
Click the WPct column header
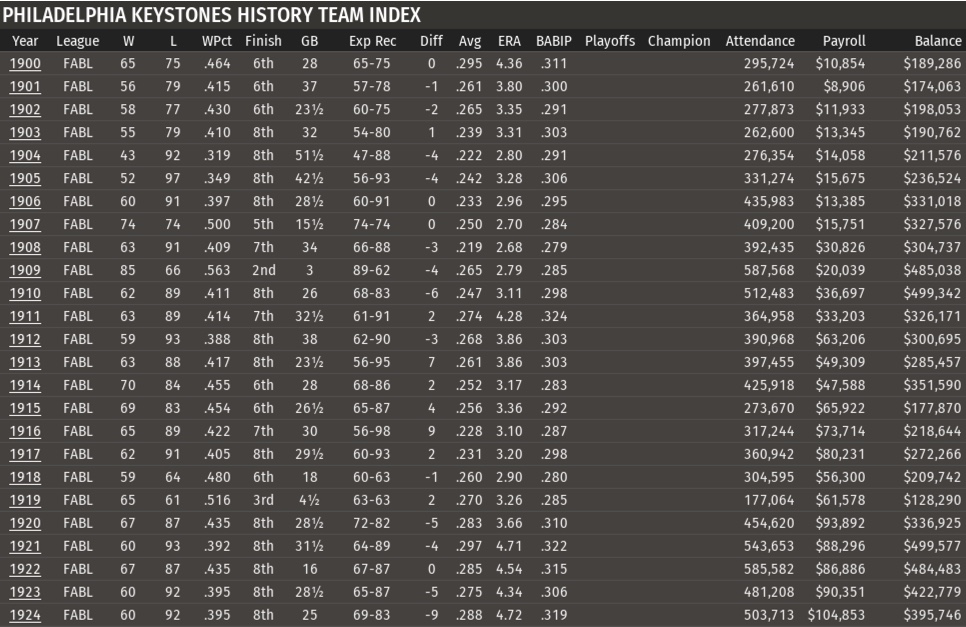(x=217, y=41)
